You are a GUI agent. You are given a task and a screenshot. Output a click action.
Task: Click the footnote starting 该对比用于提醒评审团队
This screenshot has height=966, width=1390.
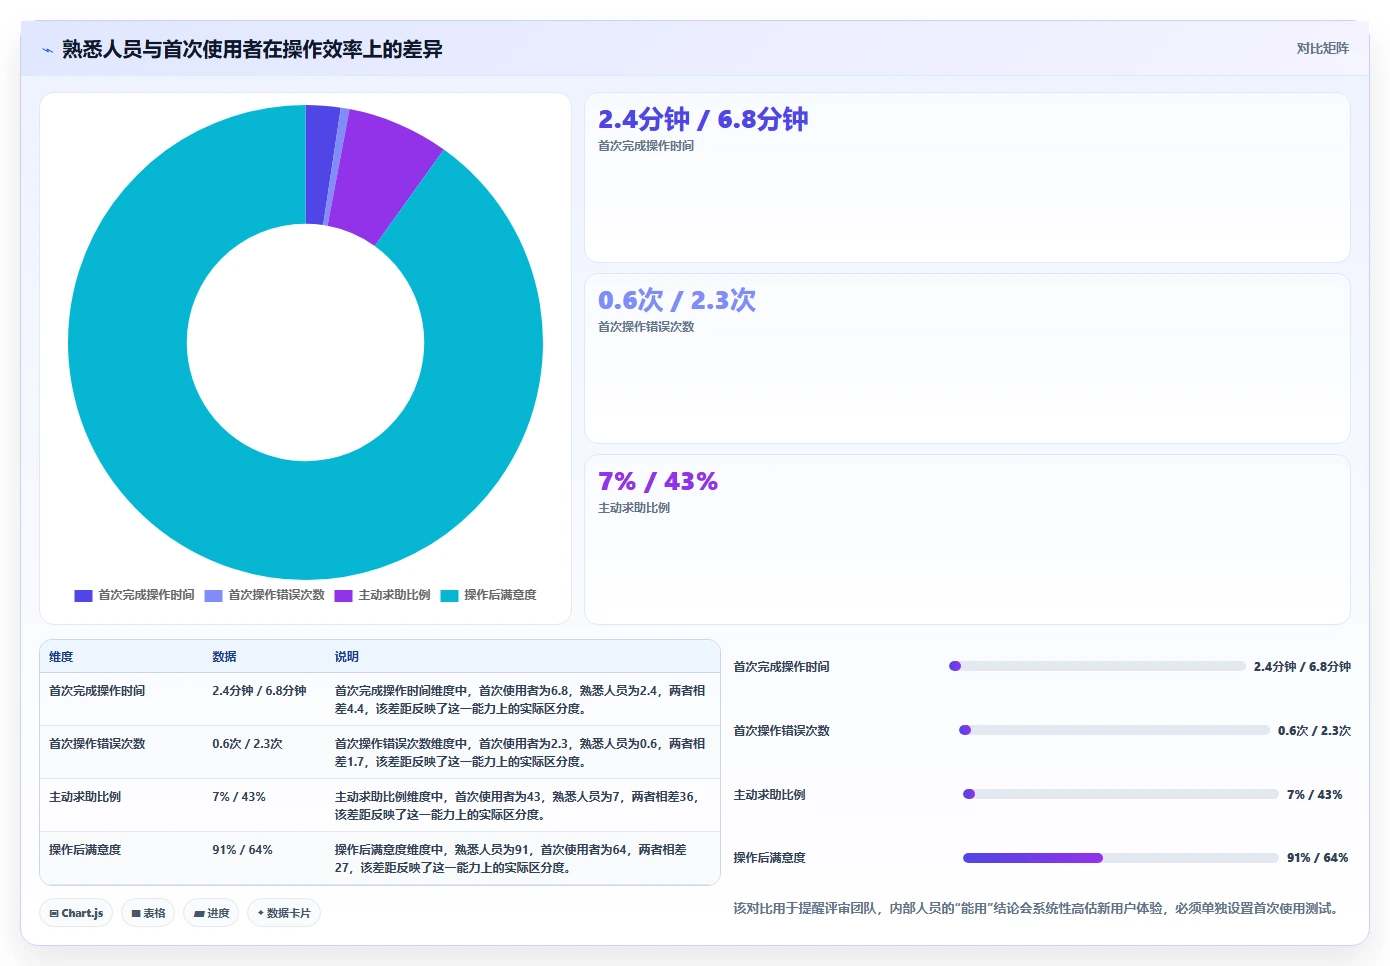click(x=1038, y=909)
